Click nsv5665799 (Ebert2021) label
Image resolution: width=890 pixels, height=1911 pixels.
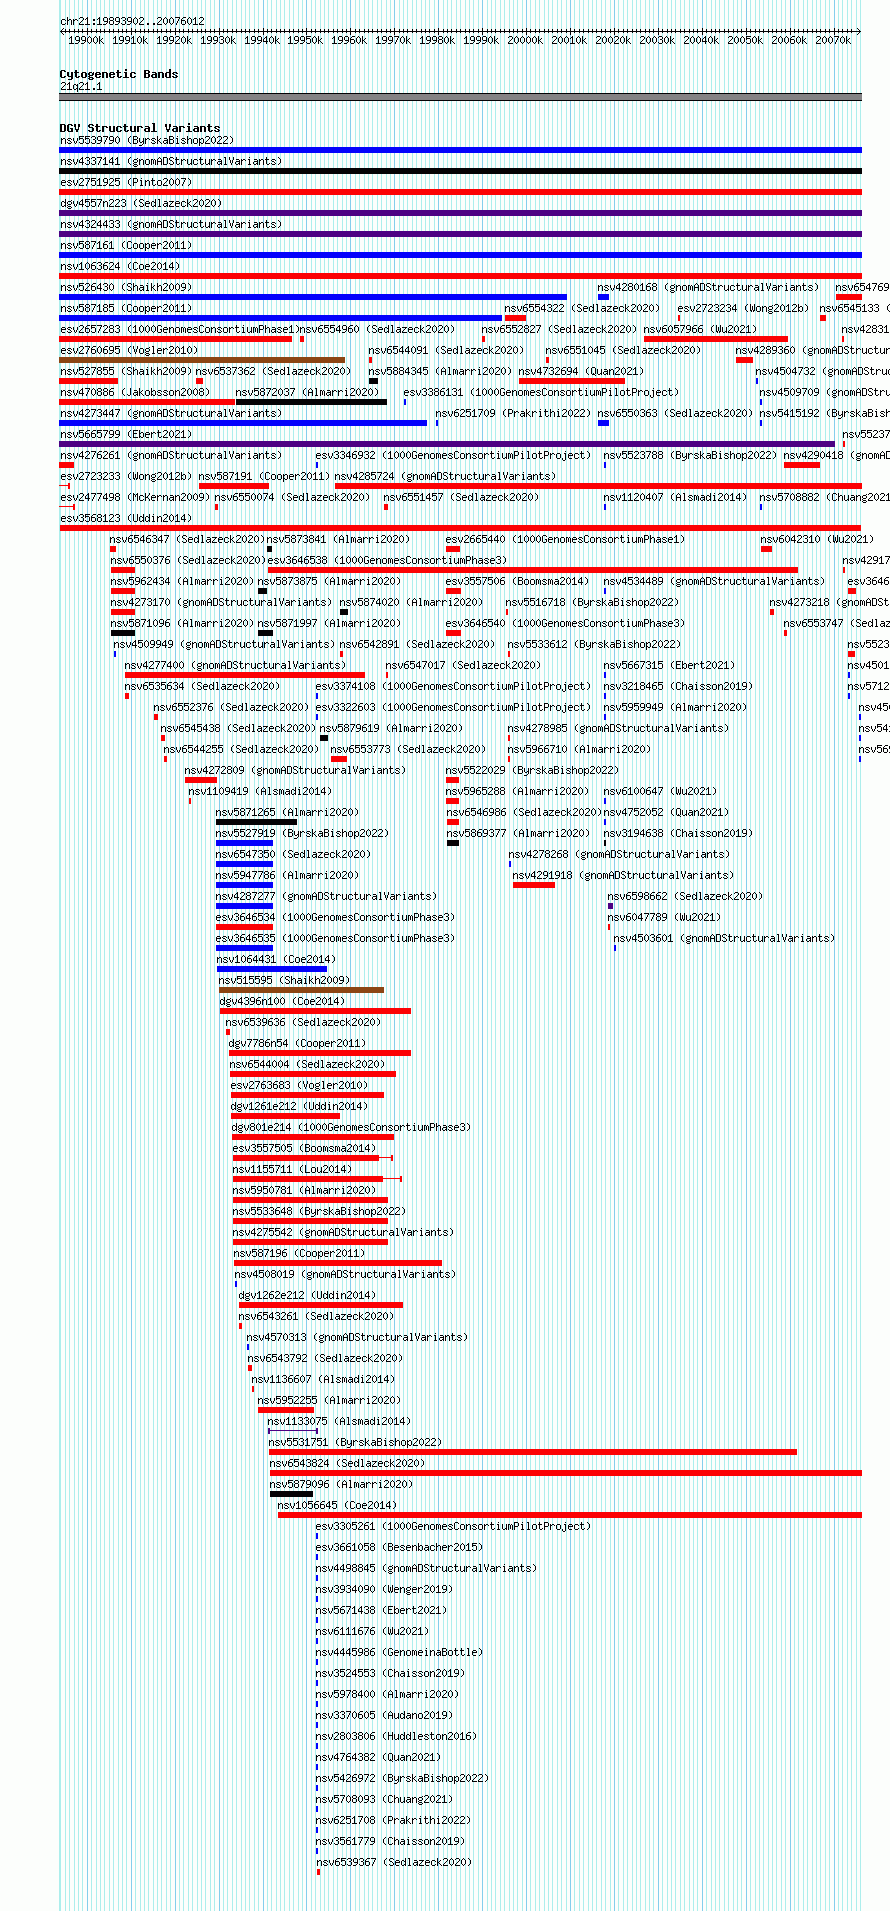click(x=125, y=434)
